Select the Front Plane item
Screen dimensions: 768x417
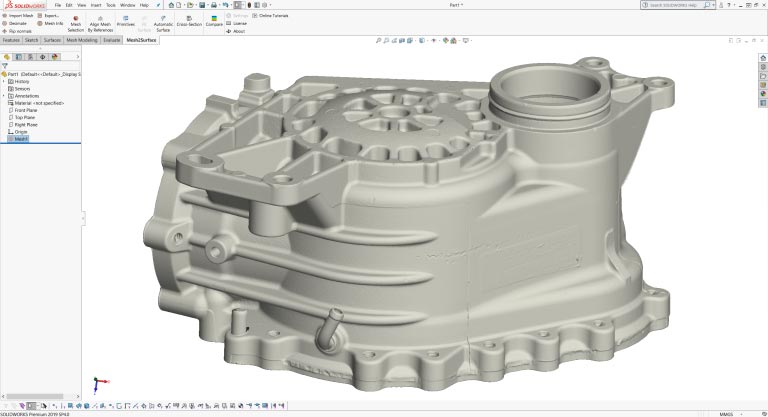tap(25, 110)
